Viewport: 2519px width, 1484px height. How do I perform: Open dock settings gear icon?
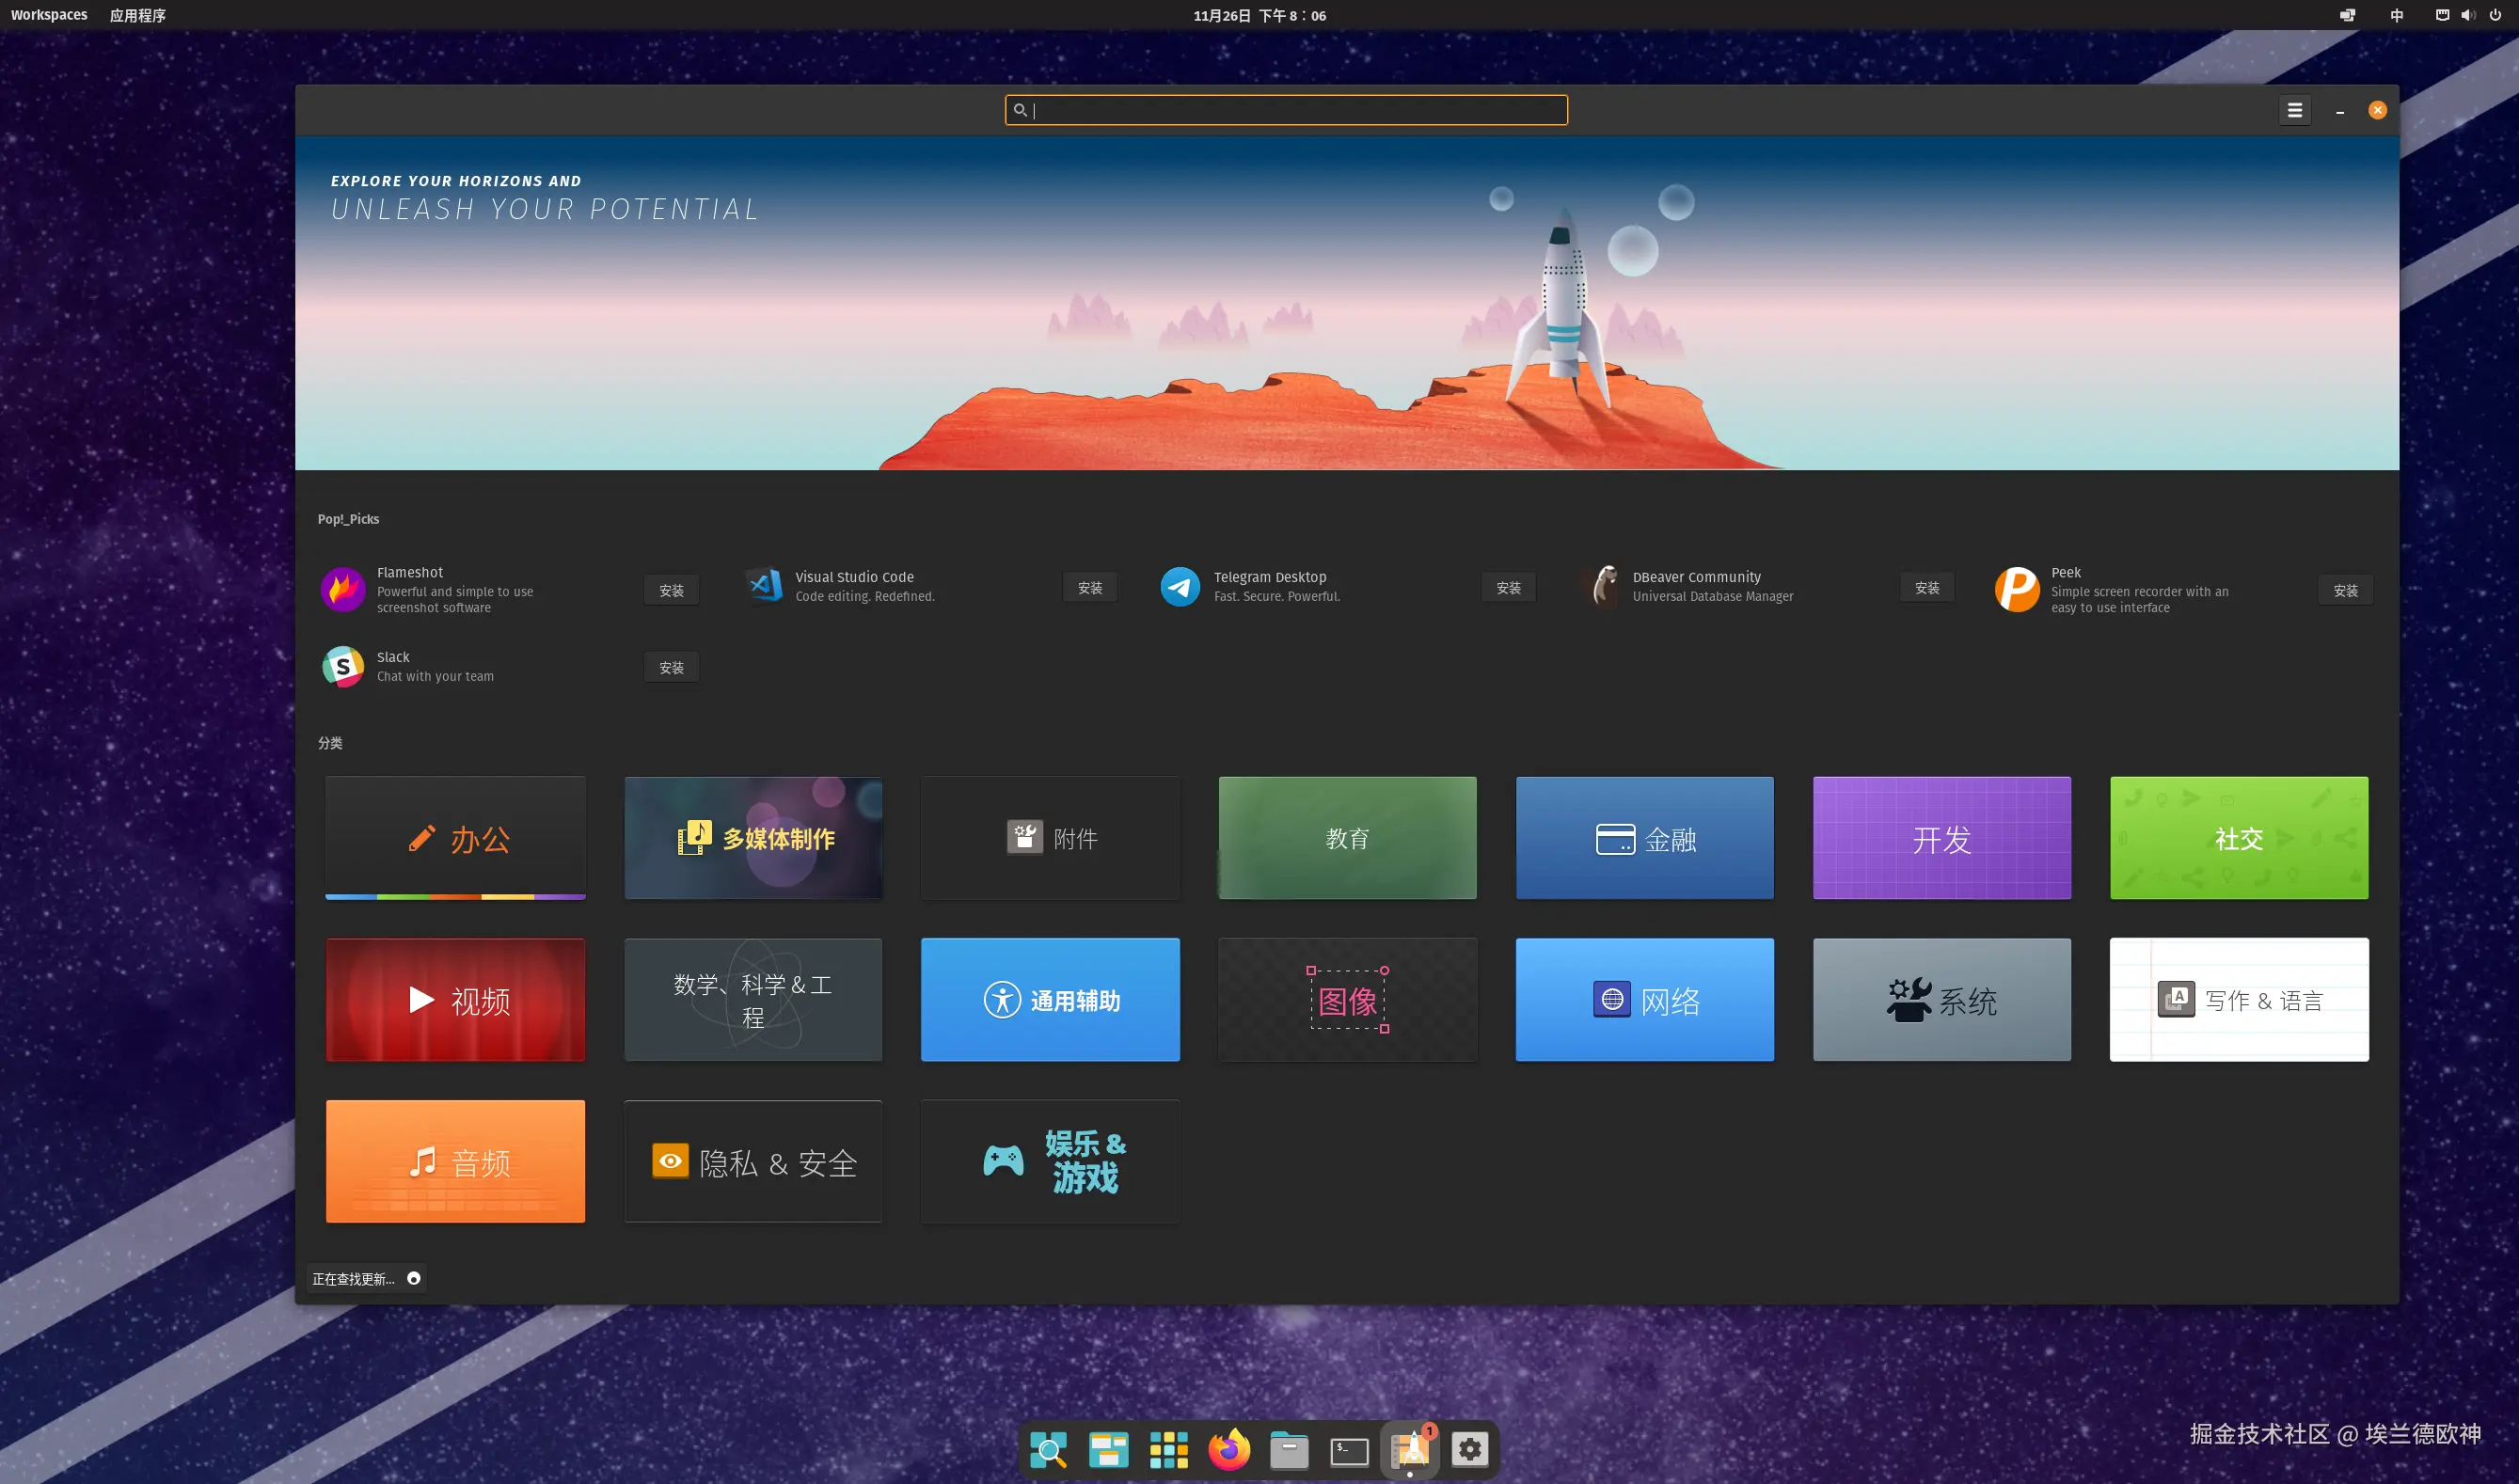(1469, 1449)
